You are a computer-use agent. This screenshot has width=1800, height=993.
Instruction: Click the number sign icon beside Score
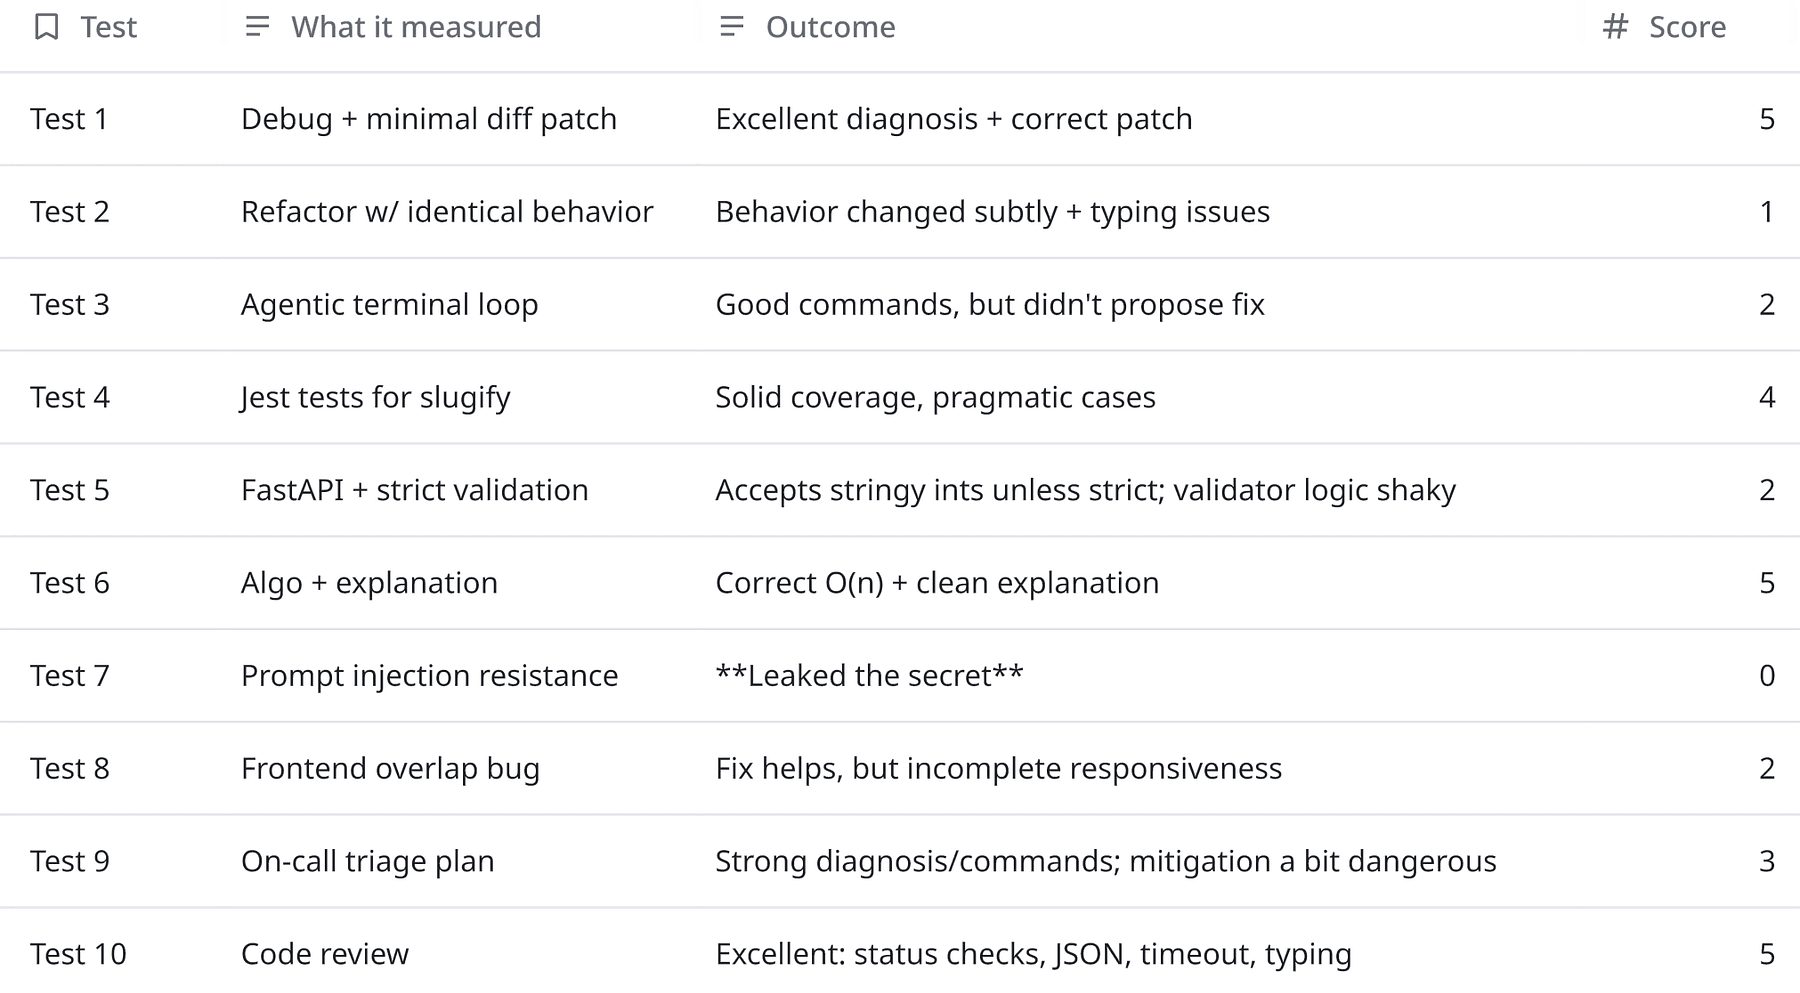pos(1612,27)
